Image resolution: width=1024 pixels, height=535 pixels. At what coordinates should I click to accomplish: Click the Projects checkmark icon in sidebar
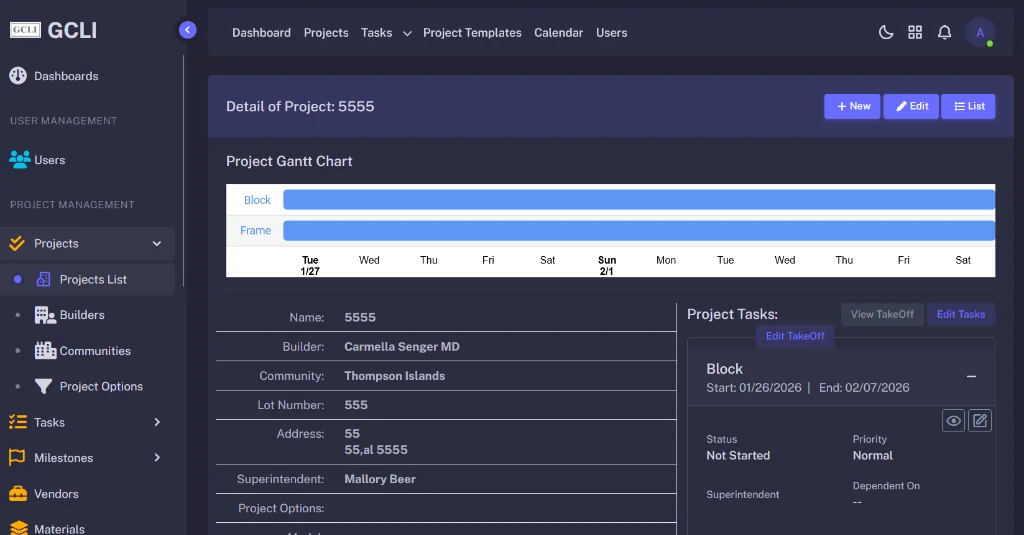pos(17,244)
